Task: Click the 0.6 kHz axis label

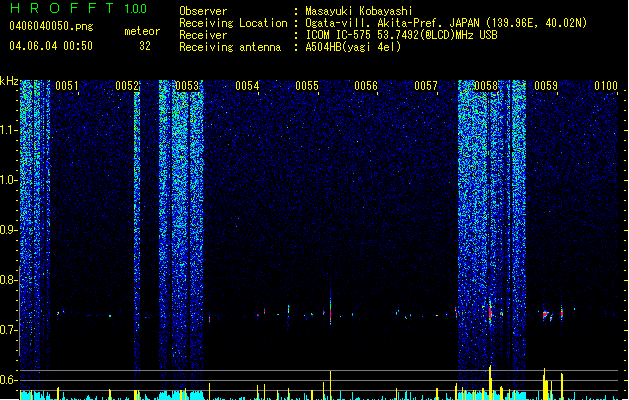Action: click(x=9, y=380)
